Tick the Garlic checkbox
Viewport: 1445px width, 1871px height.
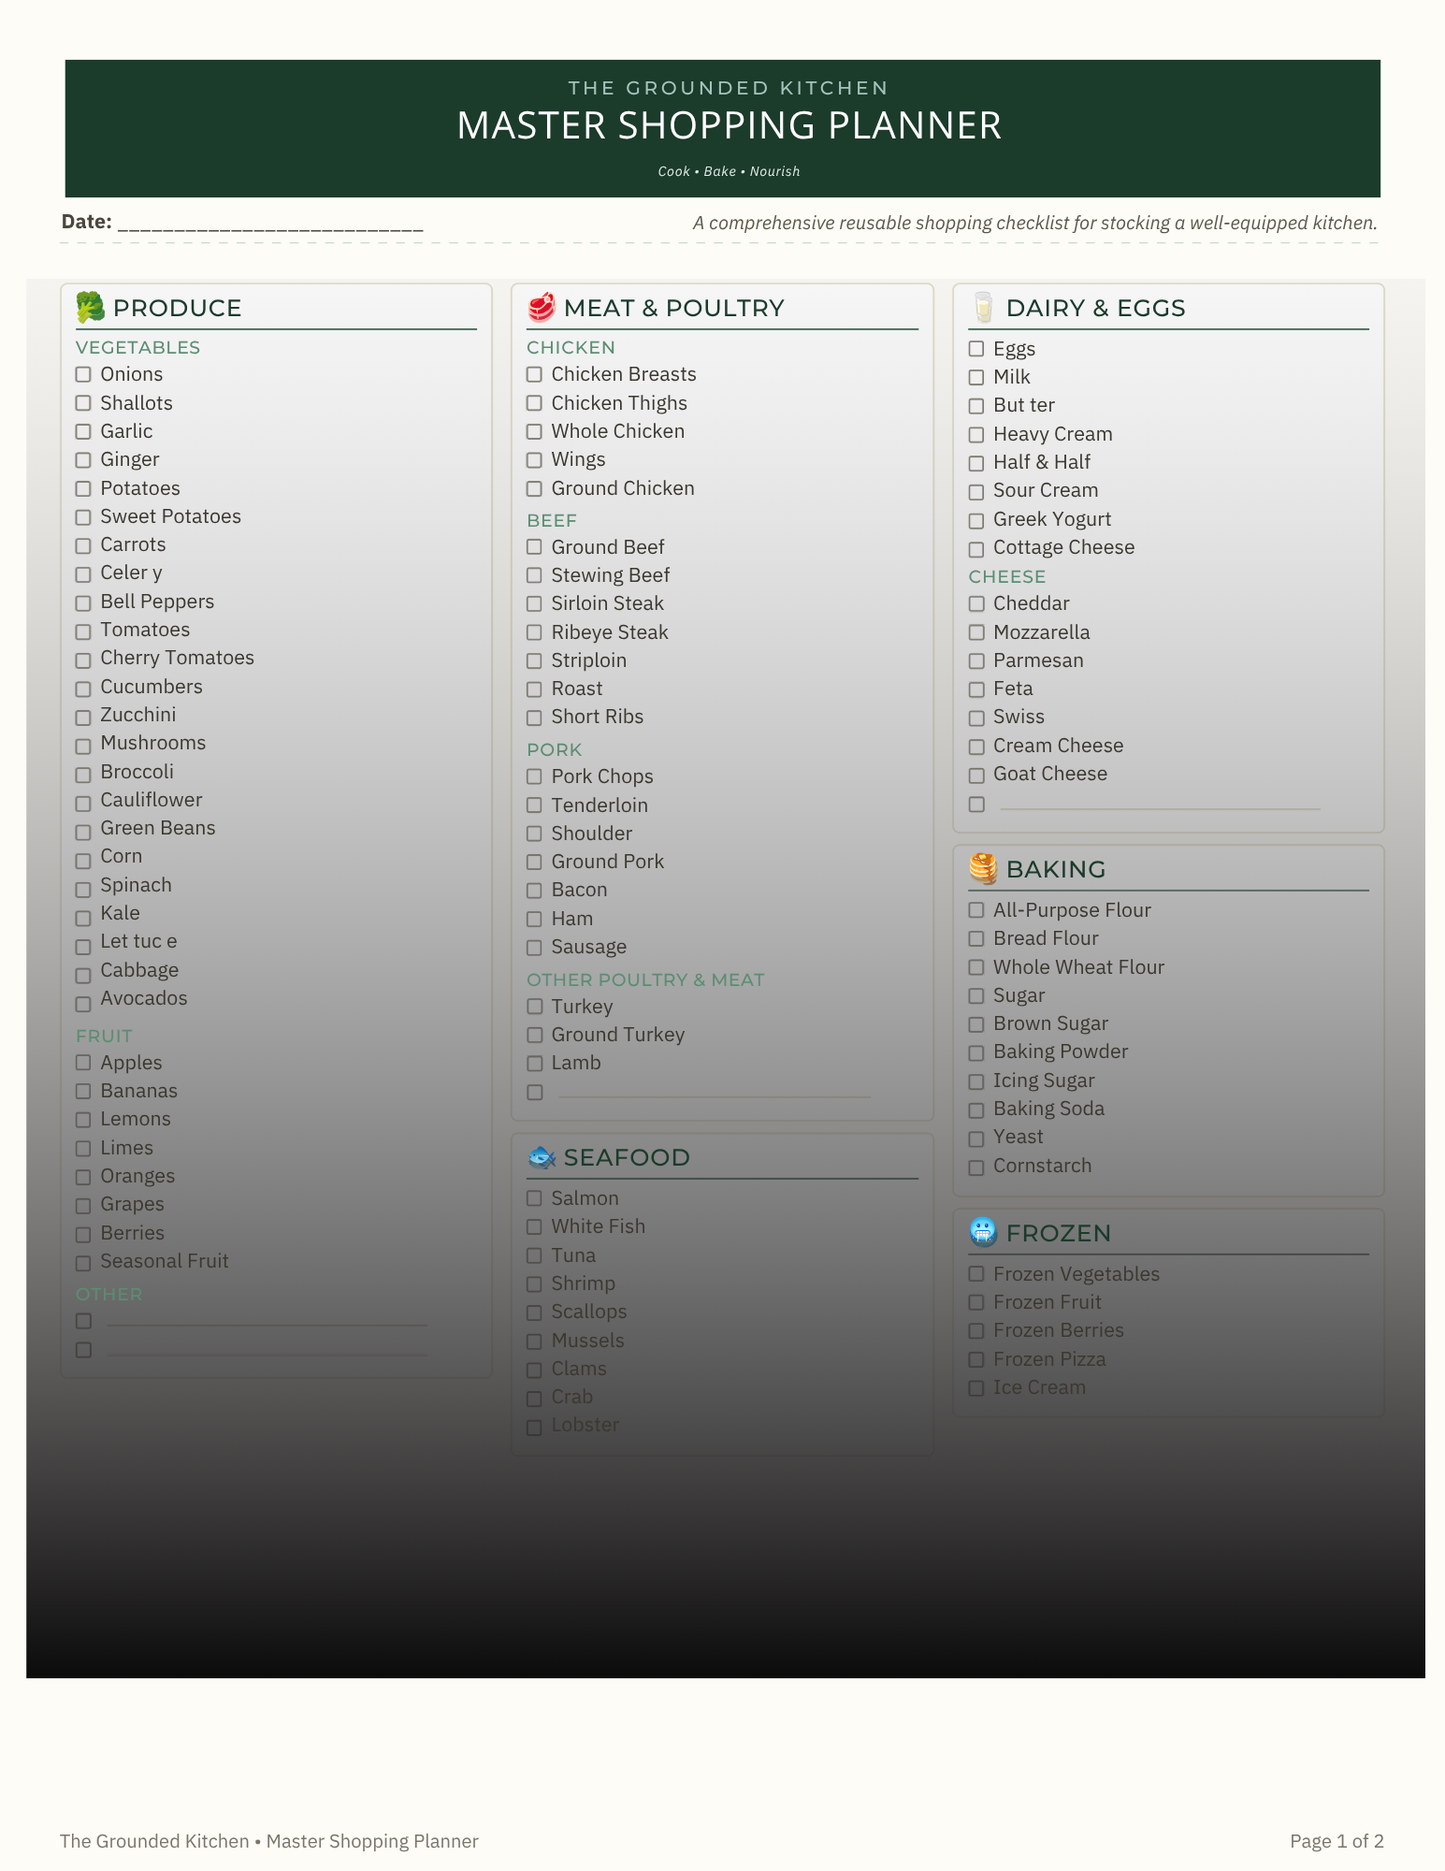(x=84, y=431)
